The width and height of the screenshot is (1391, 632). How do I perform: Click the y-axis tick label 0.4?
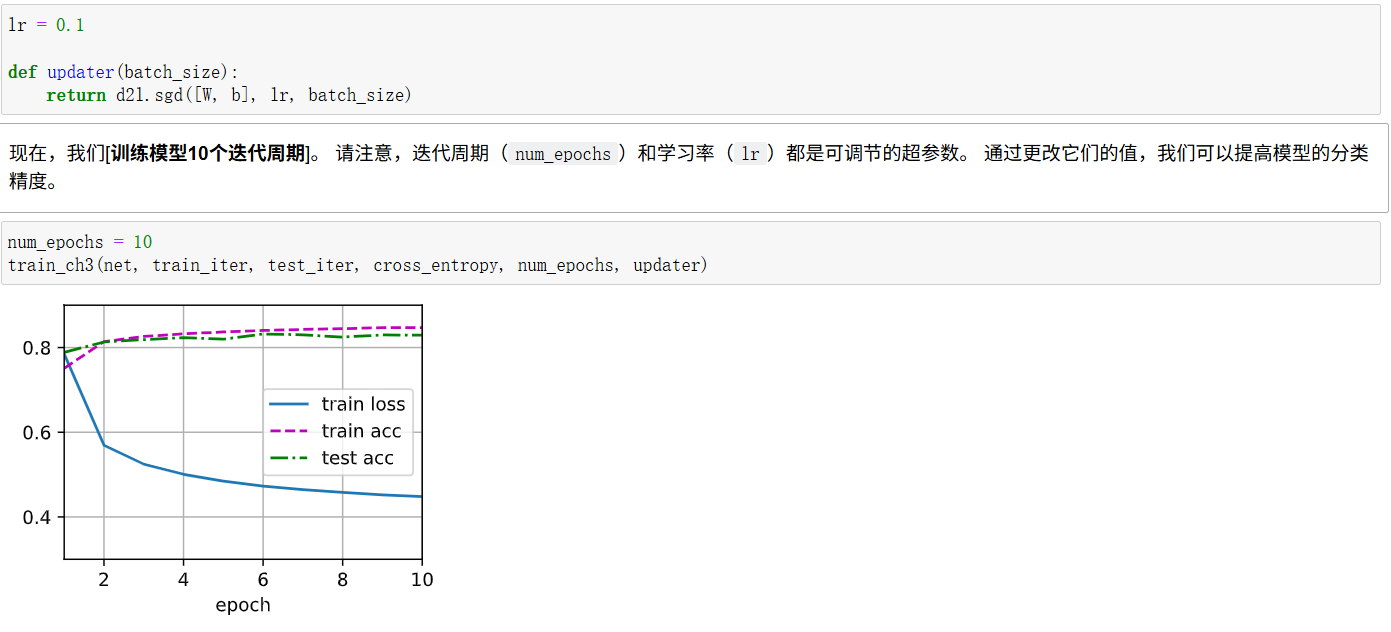[37, 518]
